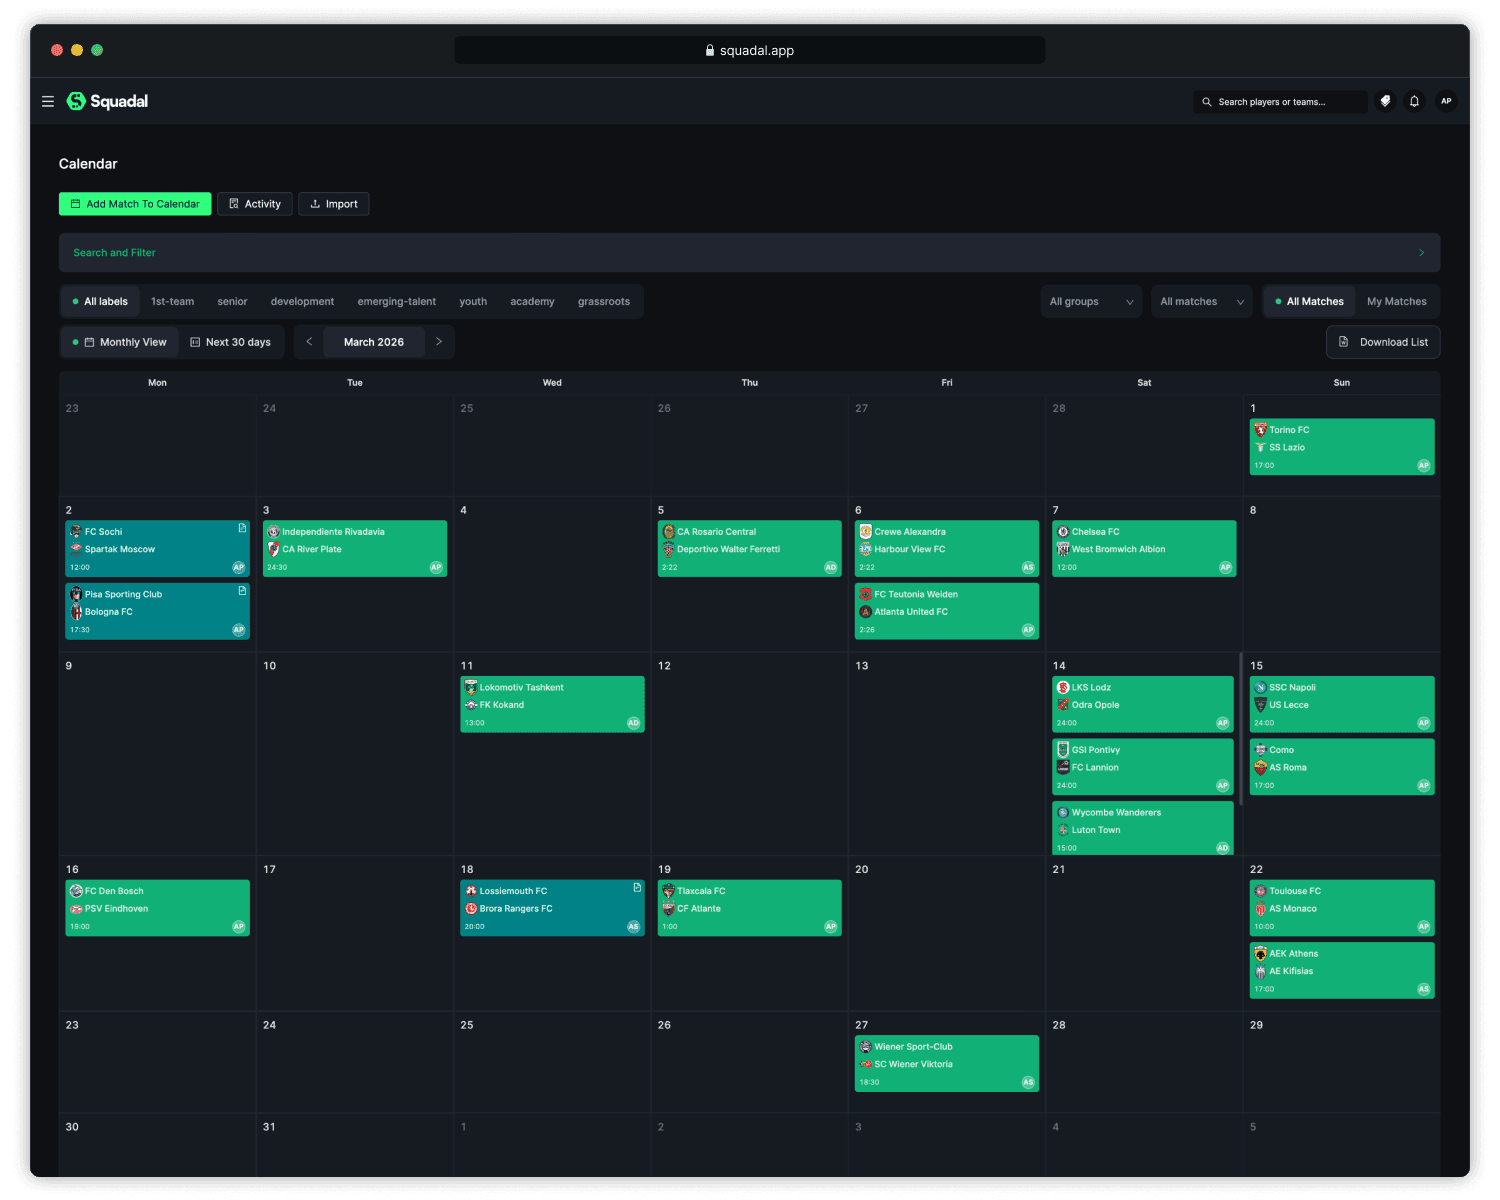The height and width of the screenshot is (1200, 1500).
Task: Open Toulouse FC vs AS Monaco match
Action: point(1342,908)
